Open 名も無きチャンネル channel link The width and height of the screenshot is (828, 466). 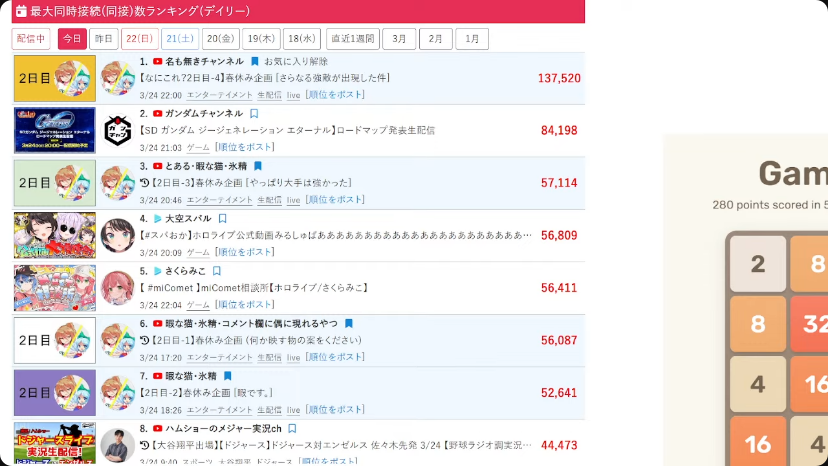coord(204,61)
